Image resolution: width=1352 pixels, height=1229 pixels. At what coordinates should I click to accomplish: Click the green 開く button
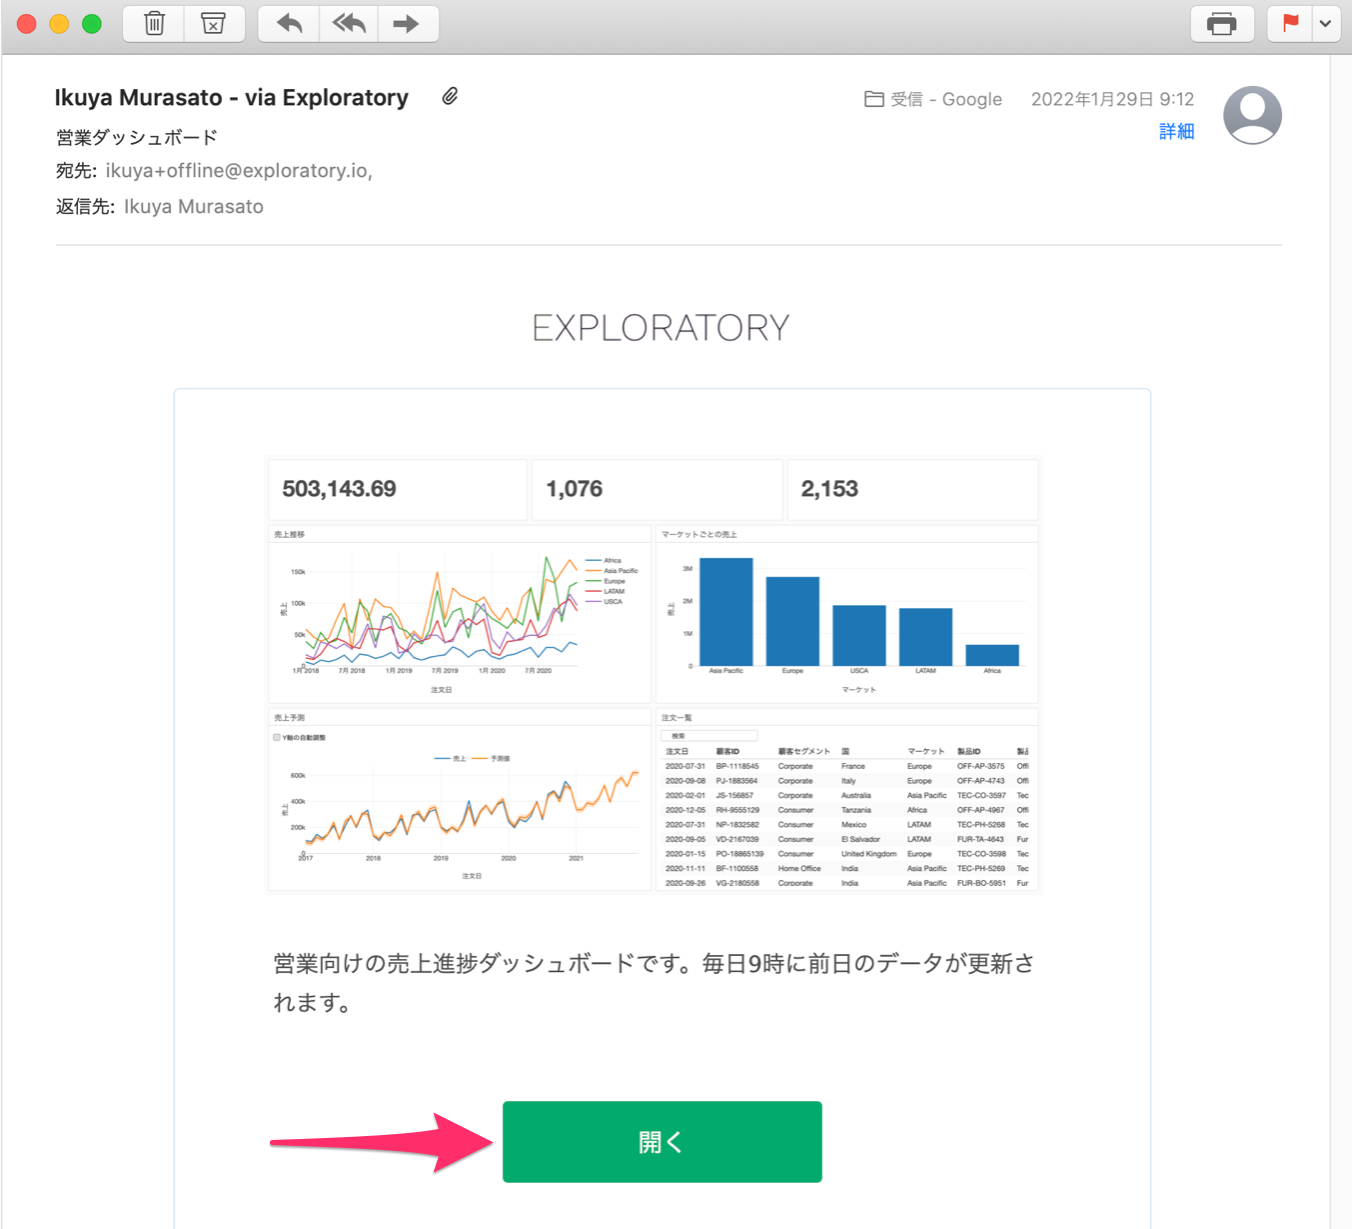coord(662,1142)
